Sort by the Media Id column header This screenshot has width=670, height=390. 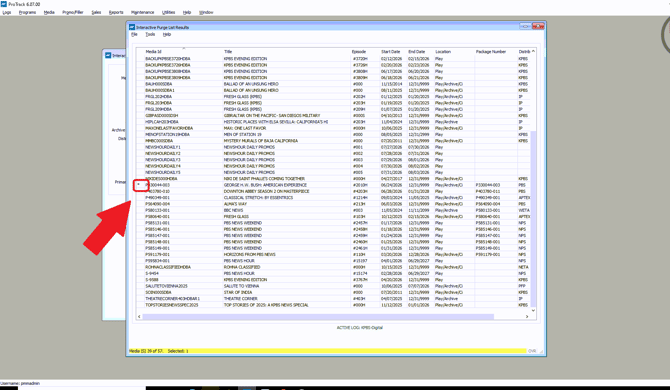(x=153, y=51)
